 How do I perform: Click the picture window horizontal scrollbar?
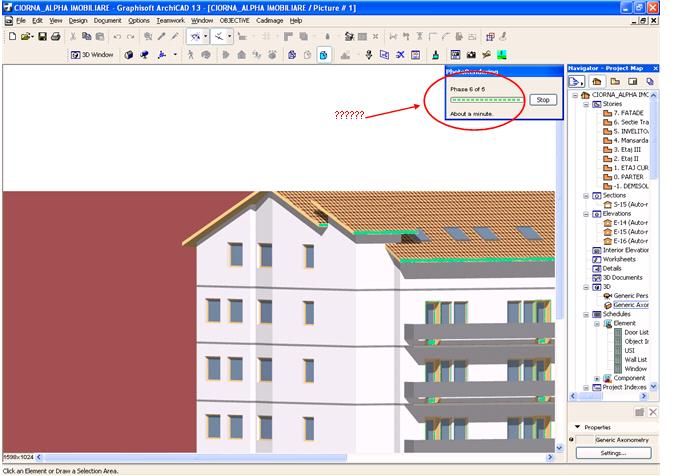294,457
